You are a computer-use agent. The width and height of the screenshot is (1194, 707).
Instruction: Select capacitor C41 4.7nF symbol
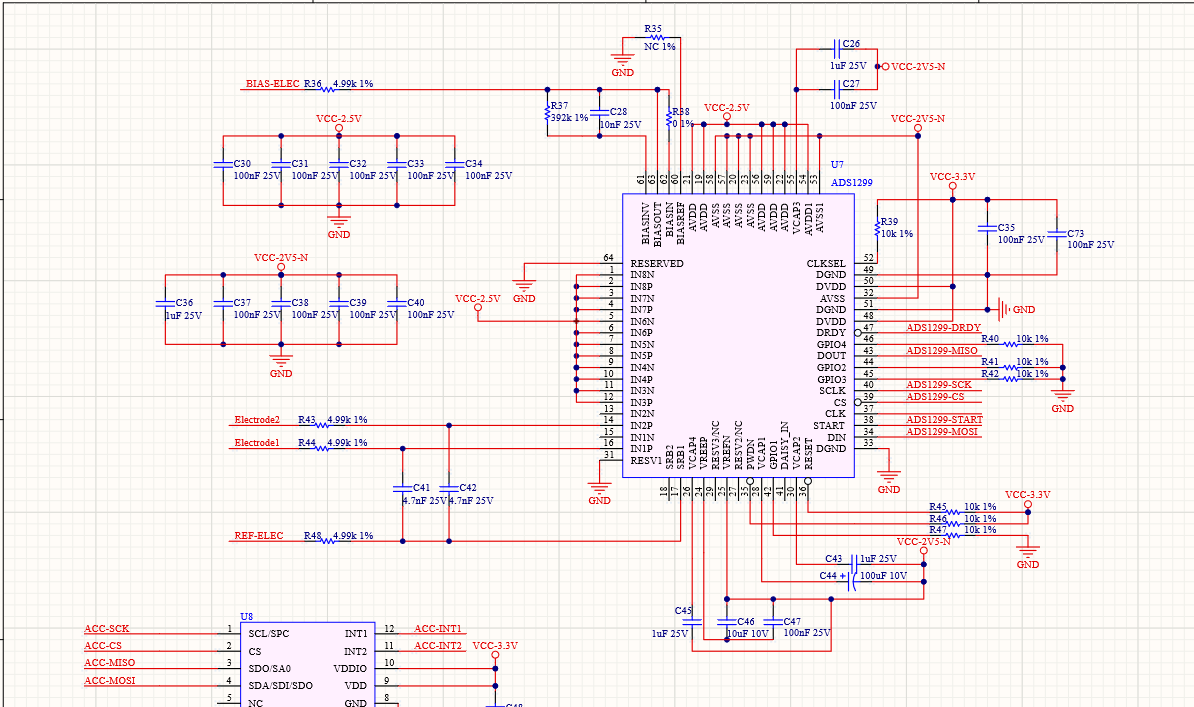tap(402, 488)
